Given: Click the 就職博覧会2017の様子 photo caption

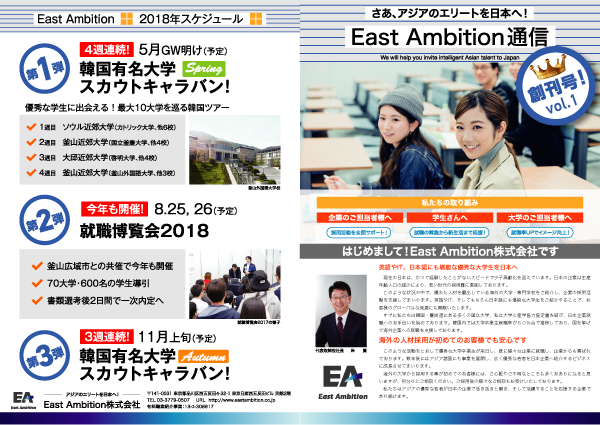Looking at the screenshot, I should 259,322.
